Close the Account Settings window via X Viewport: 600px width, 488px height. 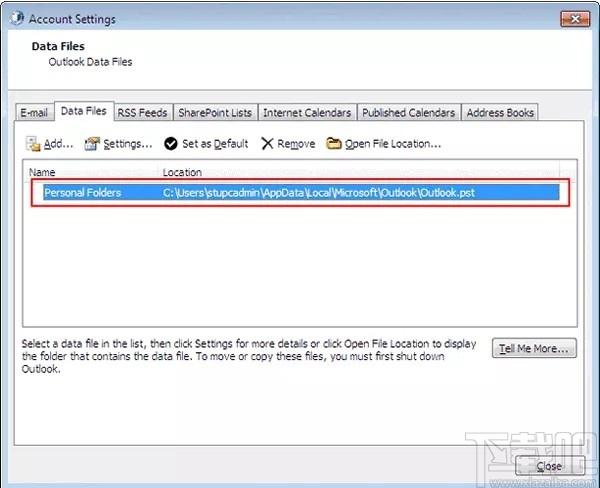point(574,18)
